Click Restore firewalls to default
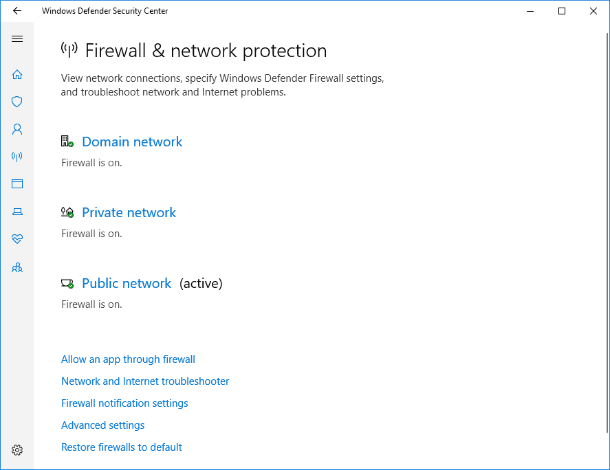The width and height of the screenshot is (610, 470). (121, 447)
